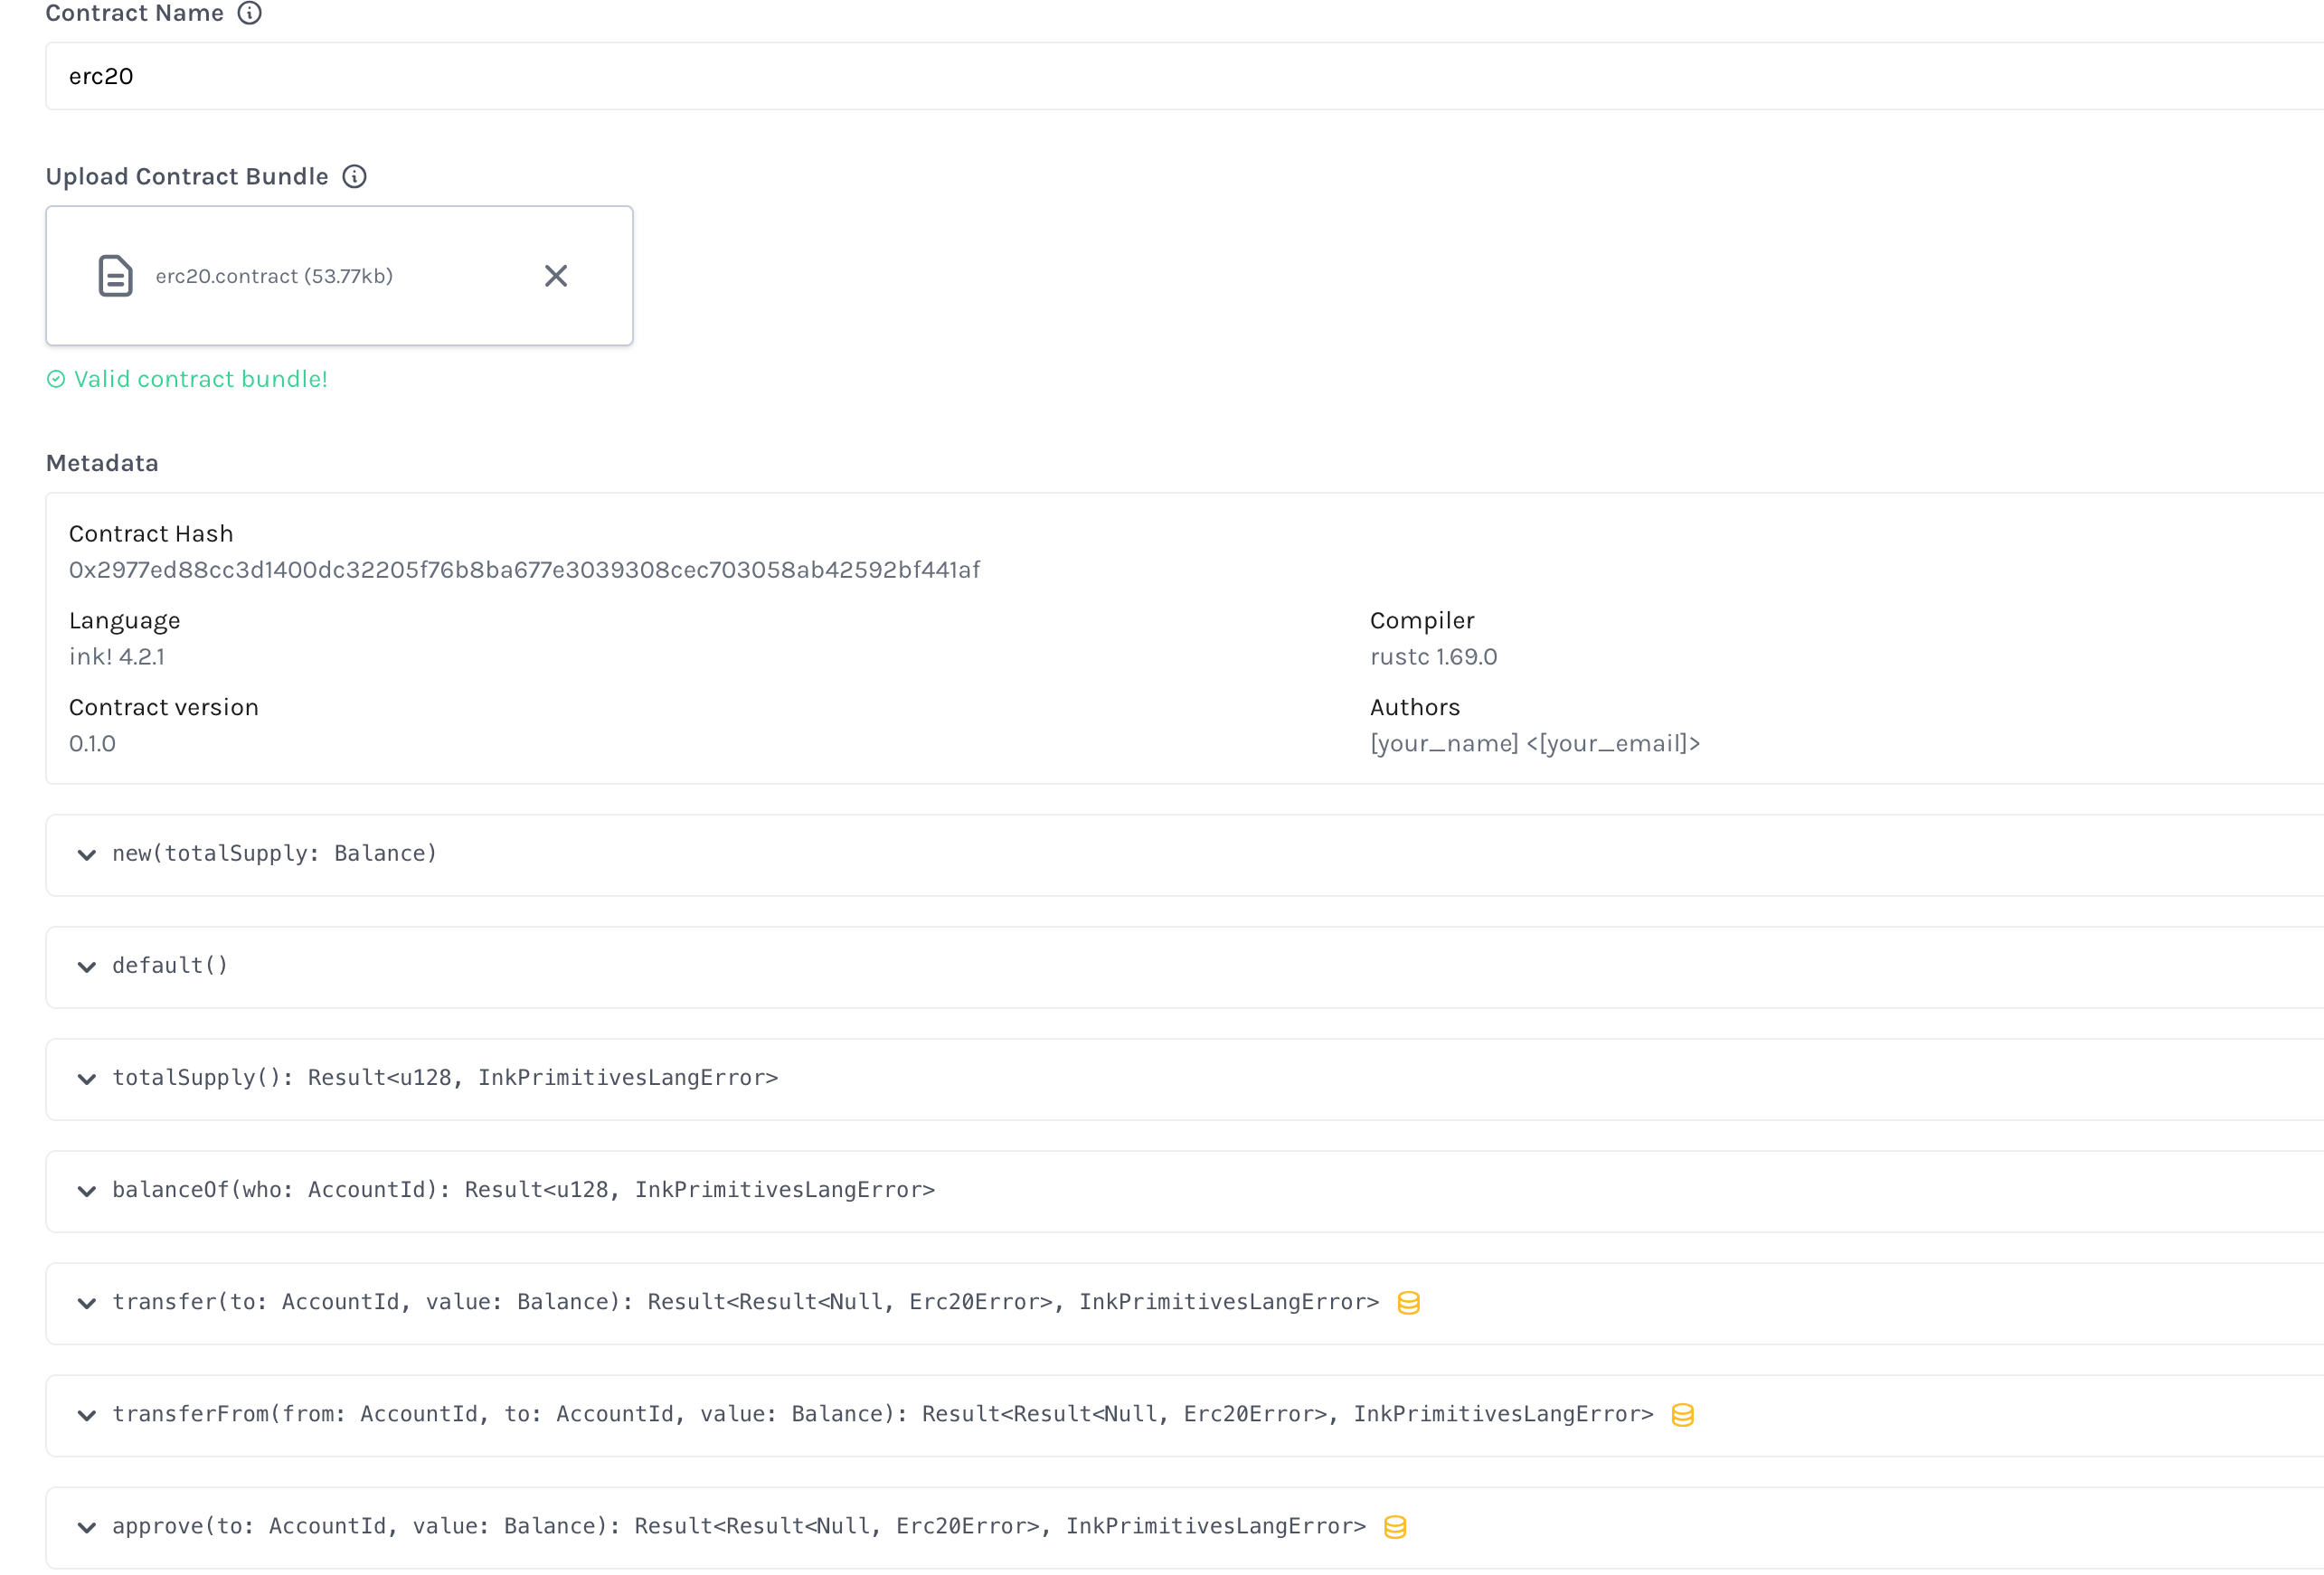
Task: Click the erc20.contract file document icon
Action: 115,276
